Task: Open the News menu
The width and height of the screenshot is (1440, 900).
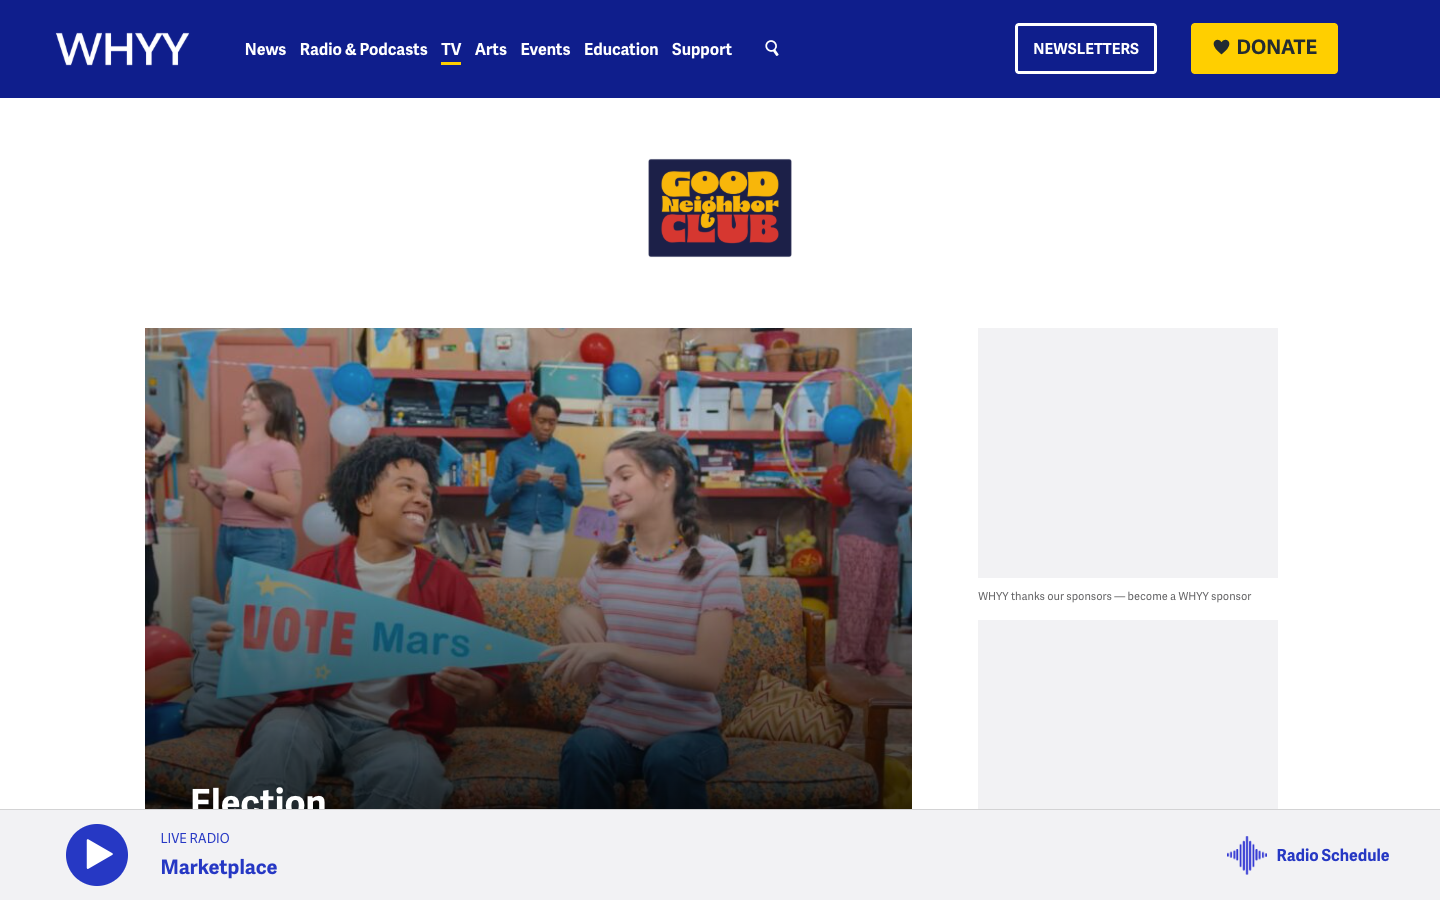Action: [265, 49]
